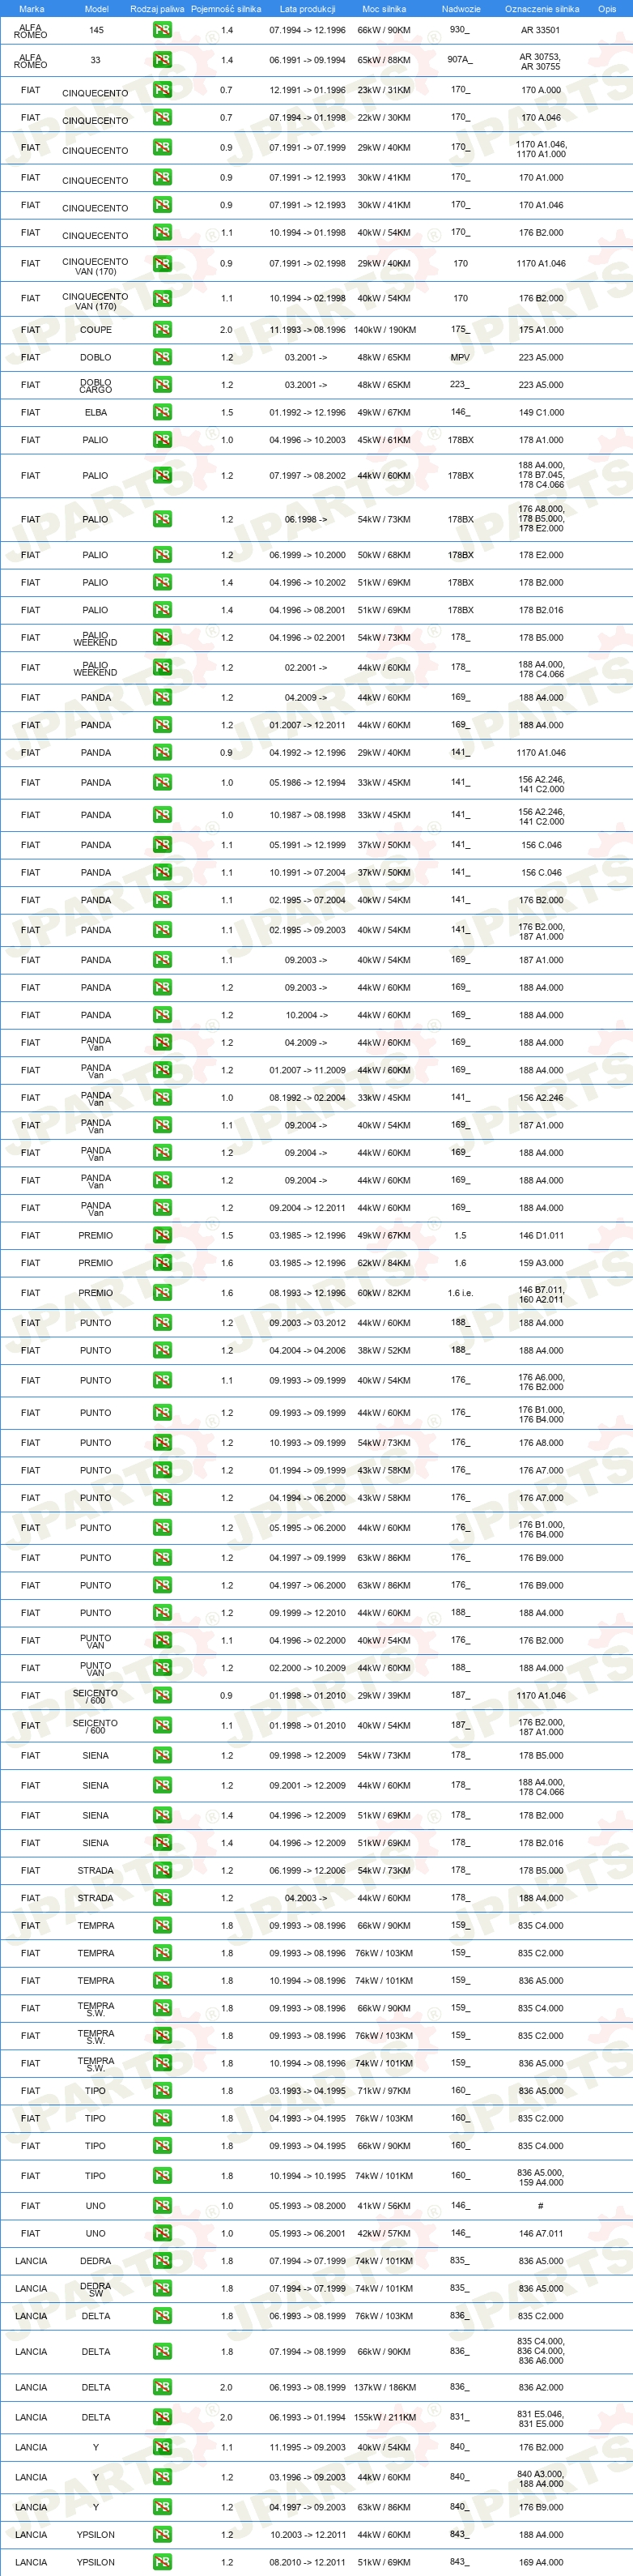Select fuel icon in PUNTO VAN 1.1 row
This screenshot has width=633, height=2576.
click(x=162, y=1640)
